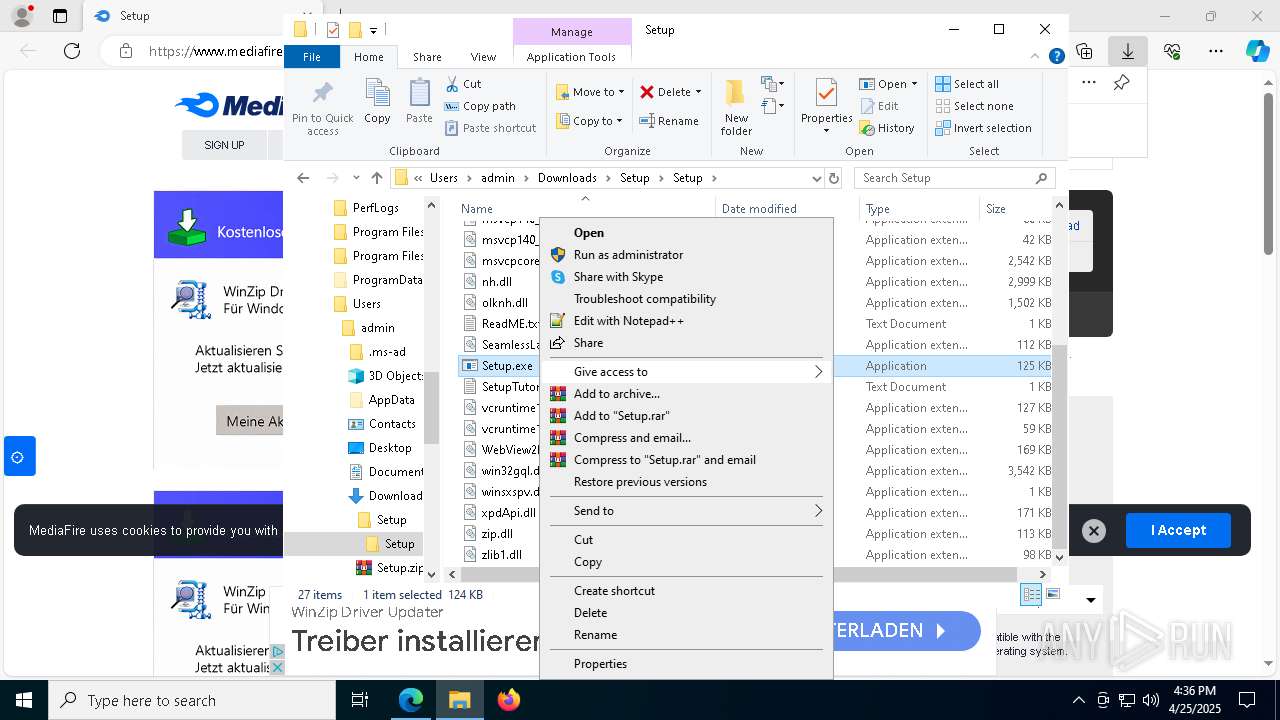Click Invert selection in ribbon
The image size is (1280, 720).
(x=983, y=128)
